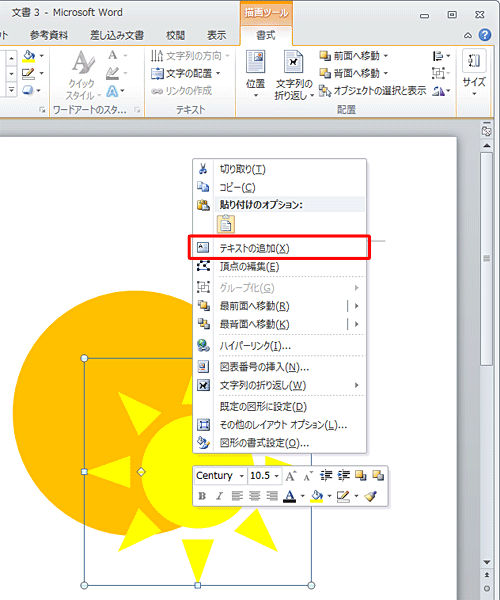This screenshot has width=500, height=600.
Task: Choose Edit Points (頂点の編集) menu item
Action: click(x=279, y=266)
